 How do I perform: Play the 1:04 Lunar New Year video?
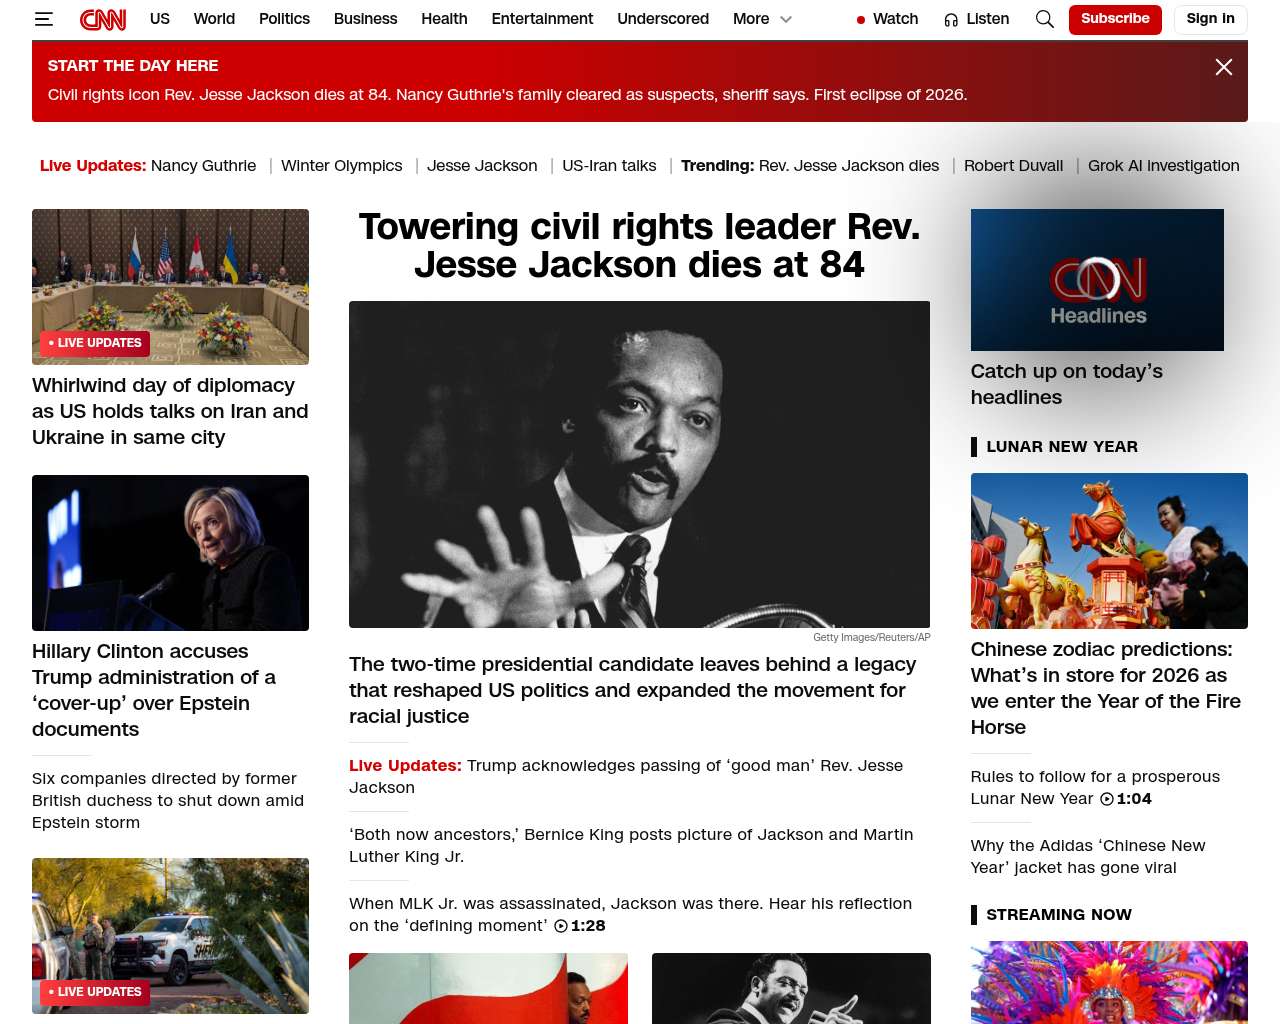1107,799
